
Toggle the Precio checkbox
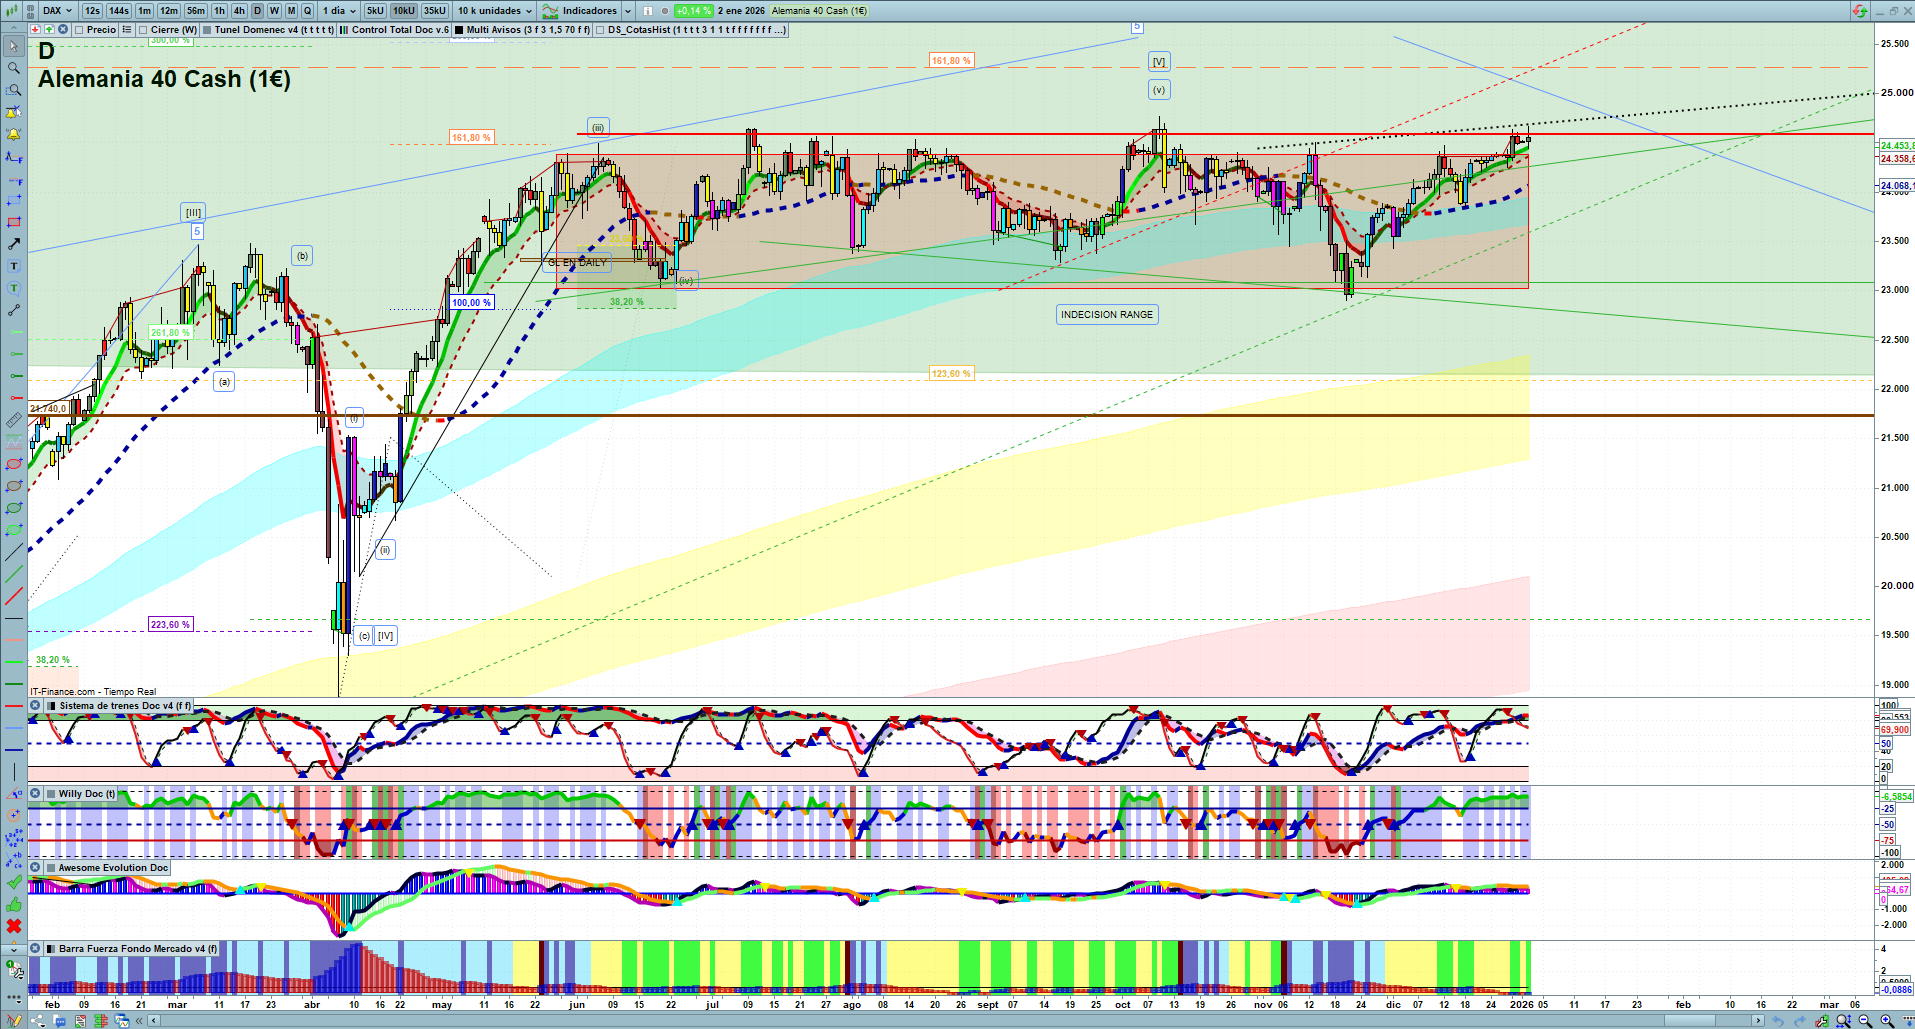tap(79, 30)
